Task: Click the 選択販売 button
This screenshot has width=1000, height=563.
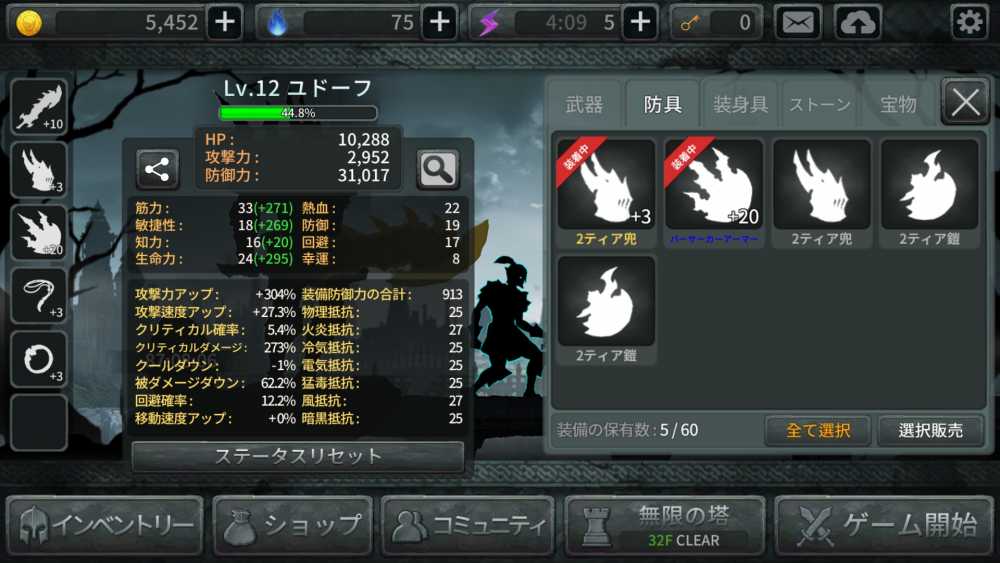Action: pos(930,430)
